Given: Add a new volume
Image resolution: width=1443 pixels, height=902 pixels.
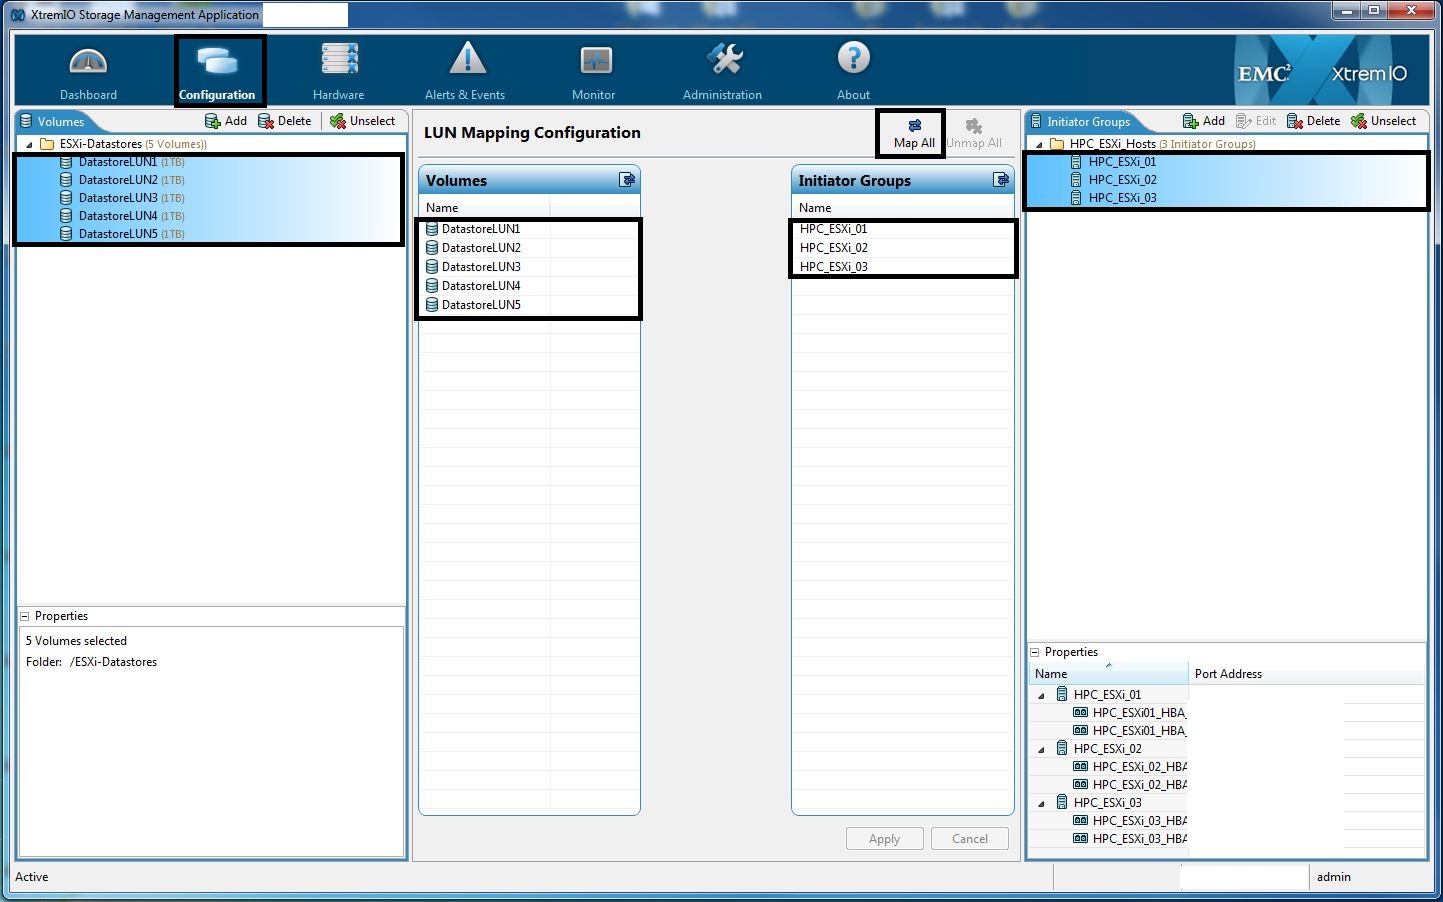Looking at the screenshot, I should [x=226, y=121].
